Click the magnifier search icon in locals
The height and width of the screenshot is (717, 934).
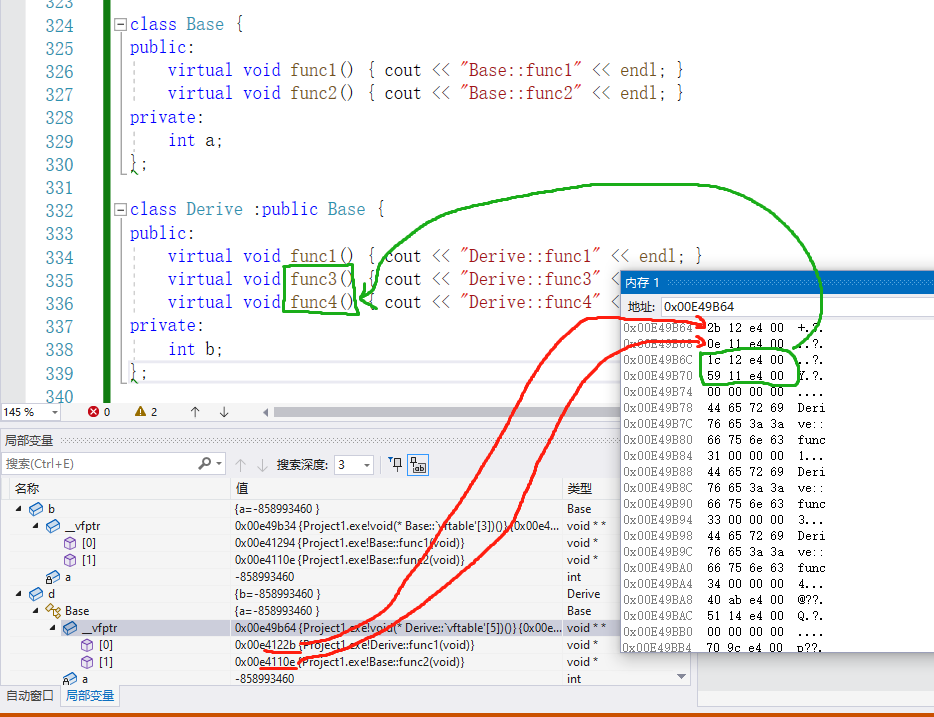(x=205, y=463)
